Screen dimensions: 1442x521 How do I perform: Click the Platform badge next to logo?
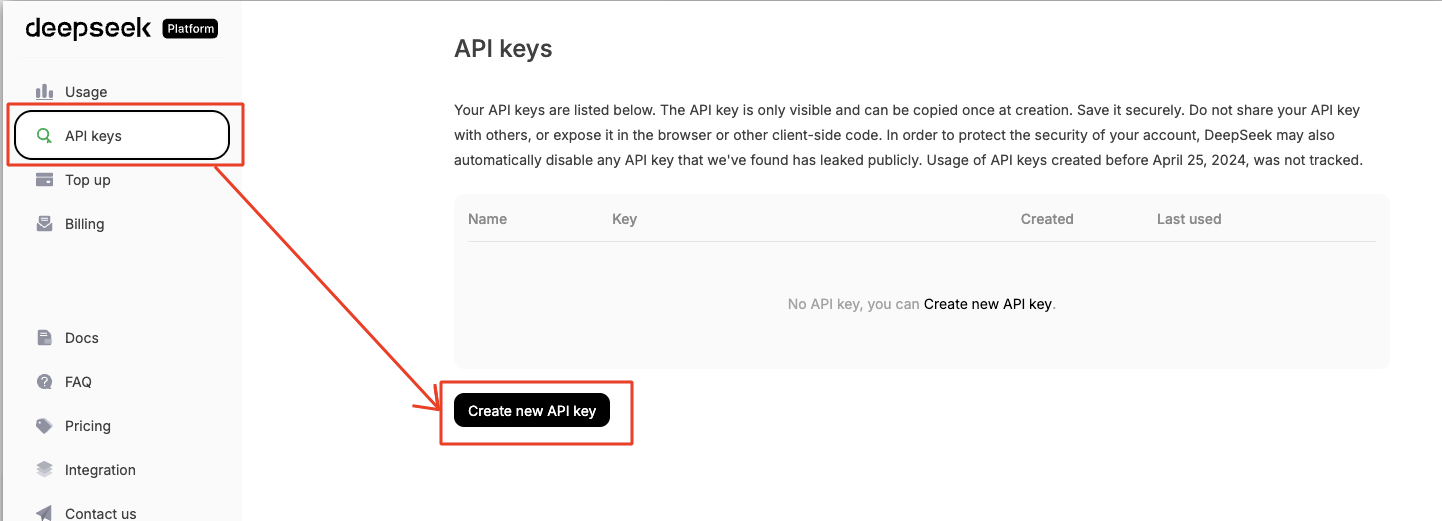[x=190, y=29]
